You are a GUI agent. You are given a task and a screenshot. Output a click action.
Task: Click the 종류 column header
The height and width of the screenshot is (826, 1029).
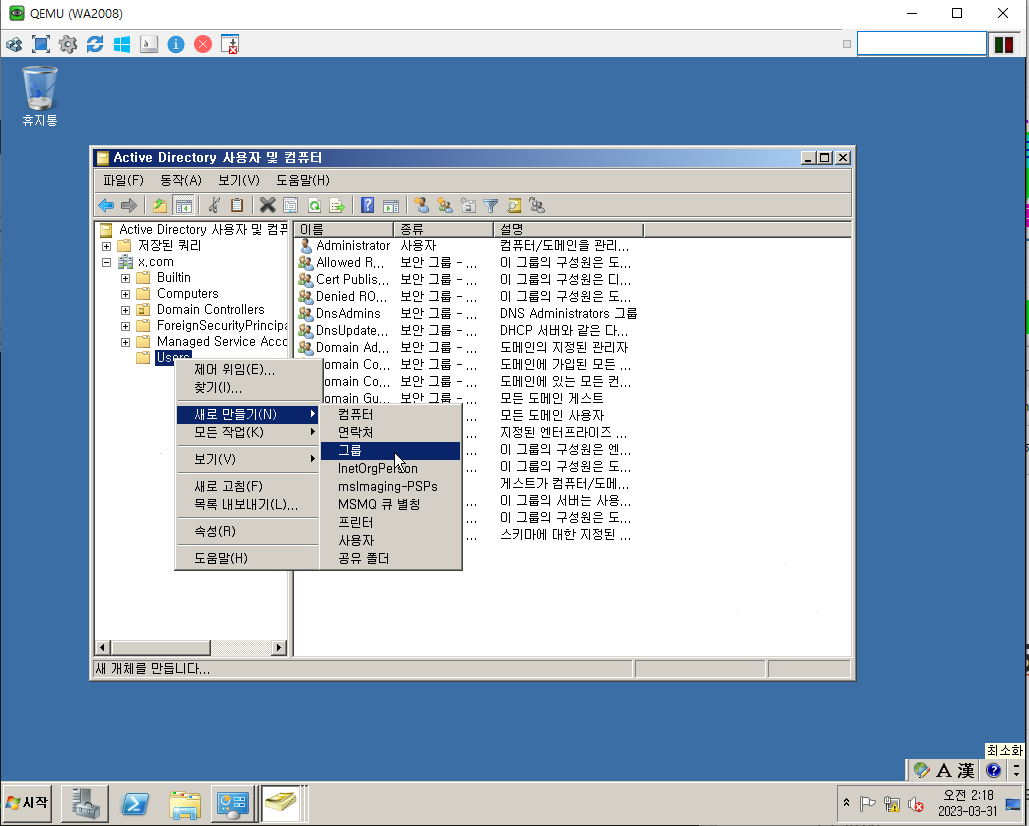coord(443,229)
